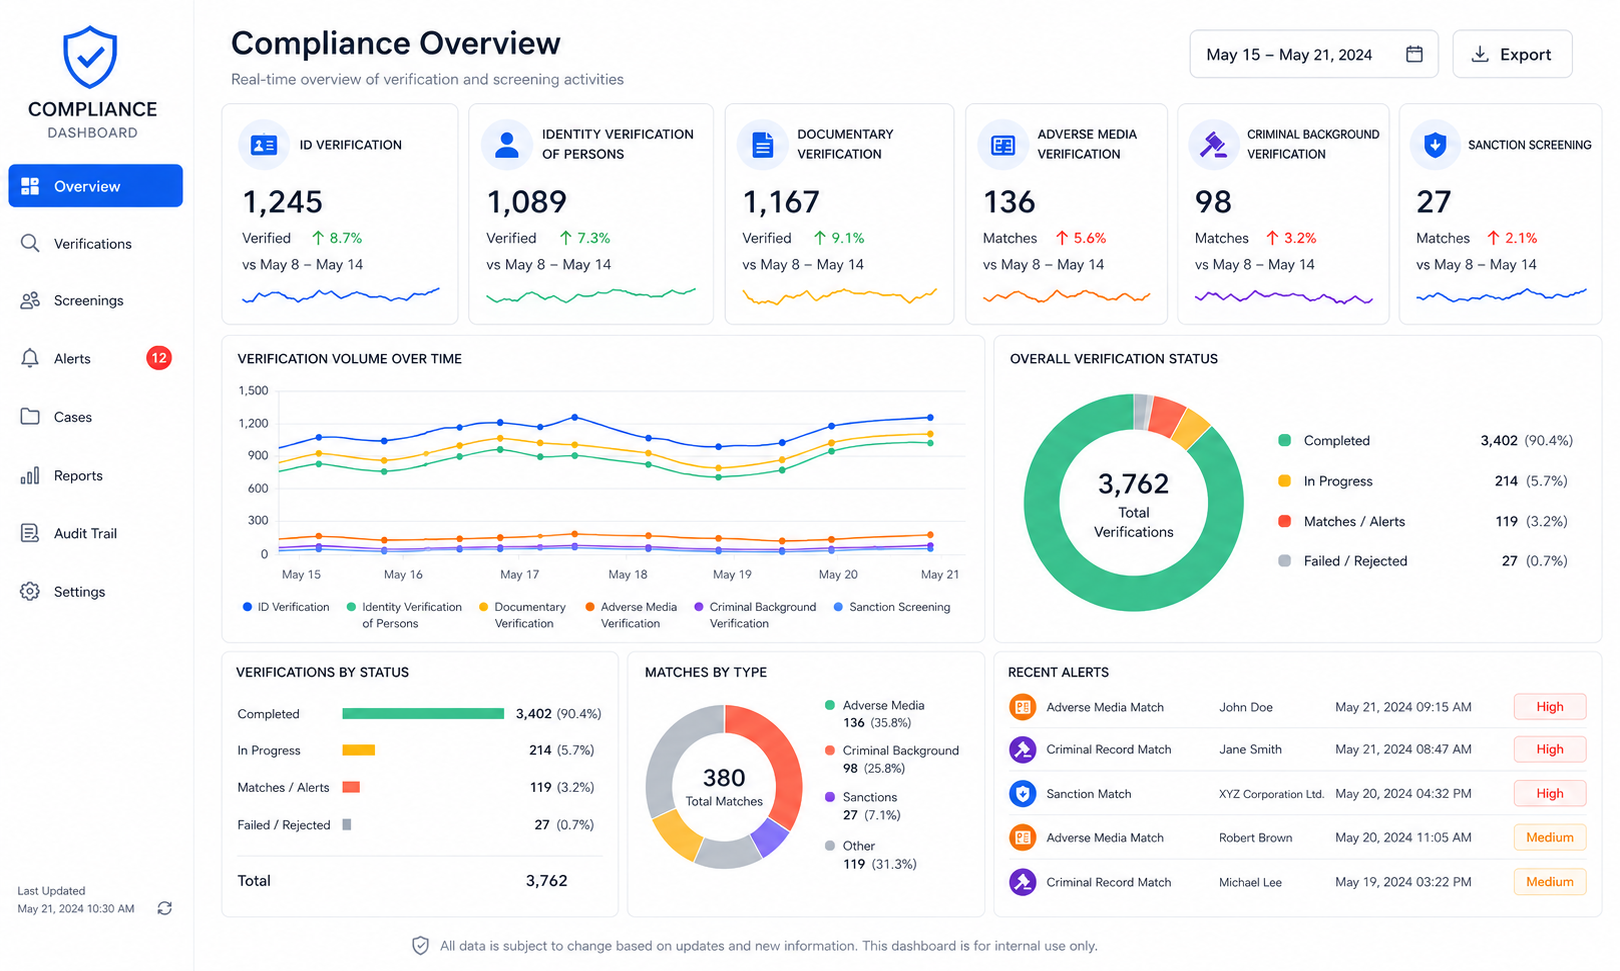The image size is (1620, 971).
Task: Open the alert name Jane Smith
Action: click(x=1250, y=749)
